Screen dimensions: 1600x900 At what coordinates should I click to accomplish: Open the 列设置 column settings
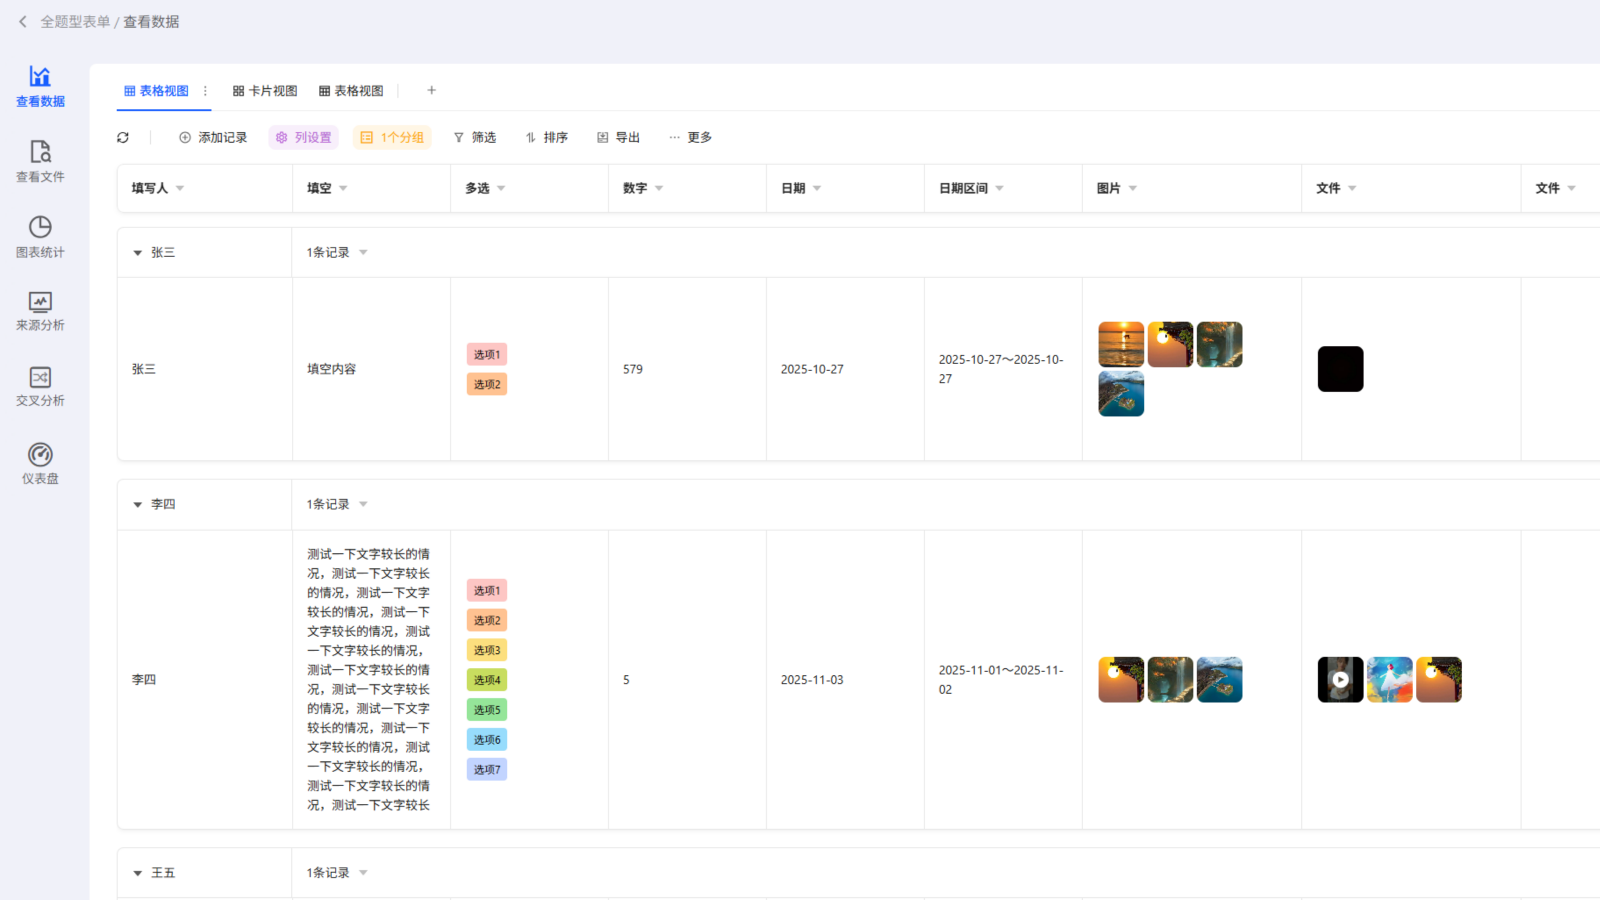[303, 137]
